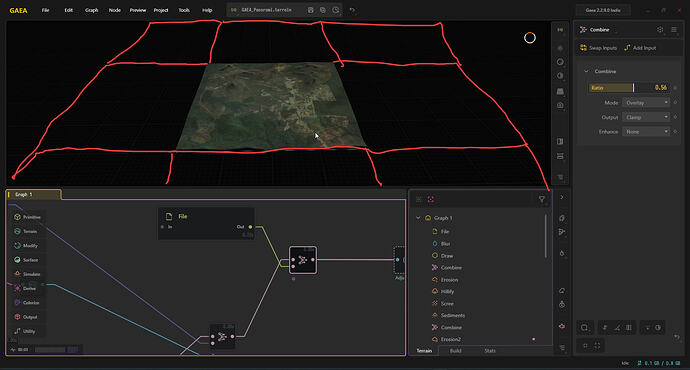Screen dimensions: 690x370
Task: Open the Modify node category
Action: (26, 245)
